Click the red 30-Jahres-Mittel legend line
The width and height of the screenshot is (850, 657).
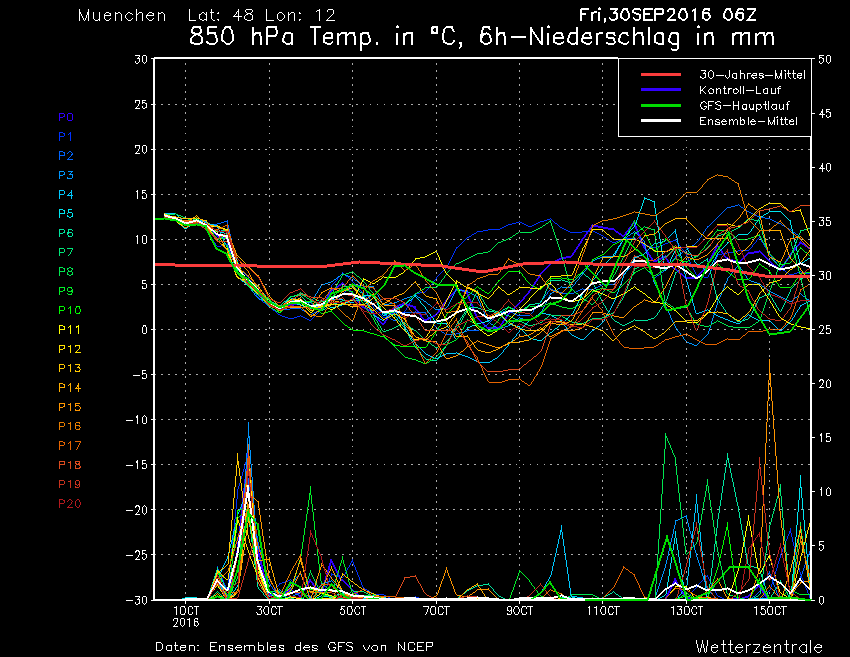point(653,75)
